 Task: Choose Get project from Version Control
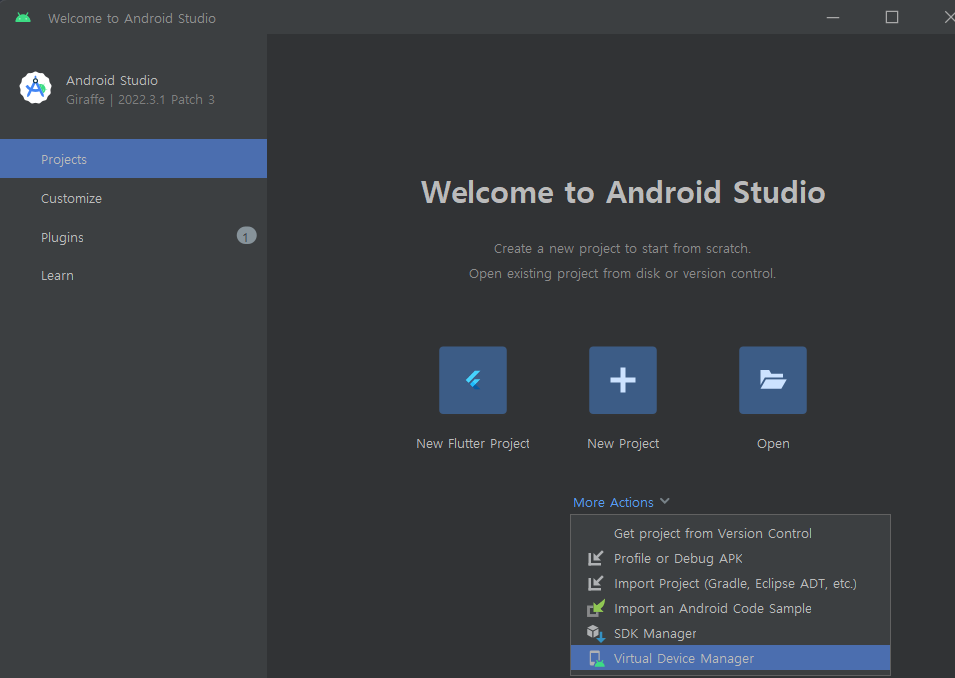[x=730, y=533]
